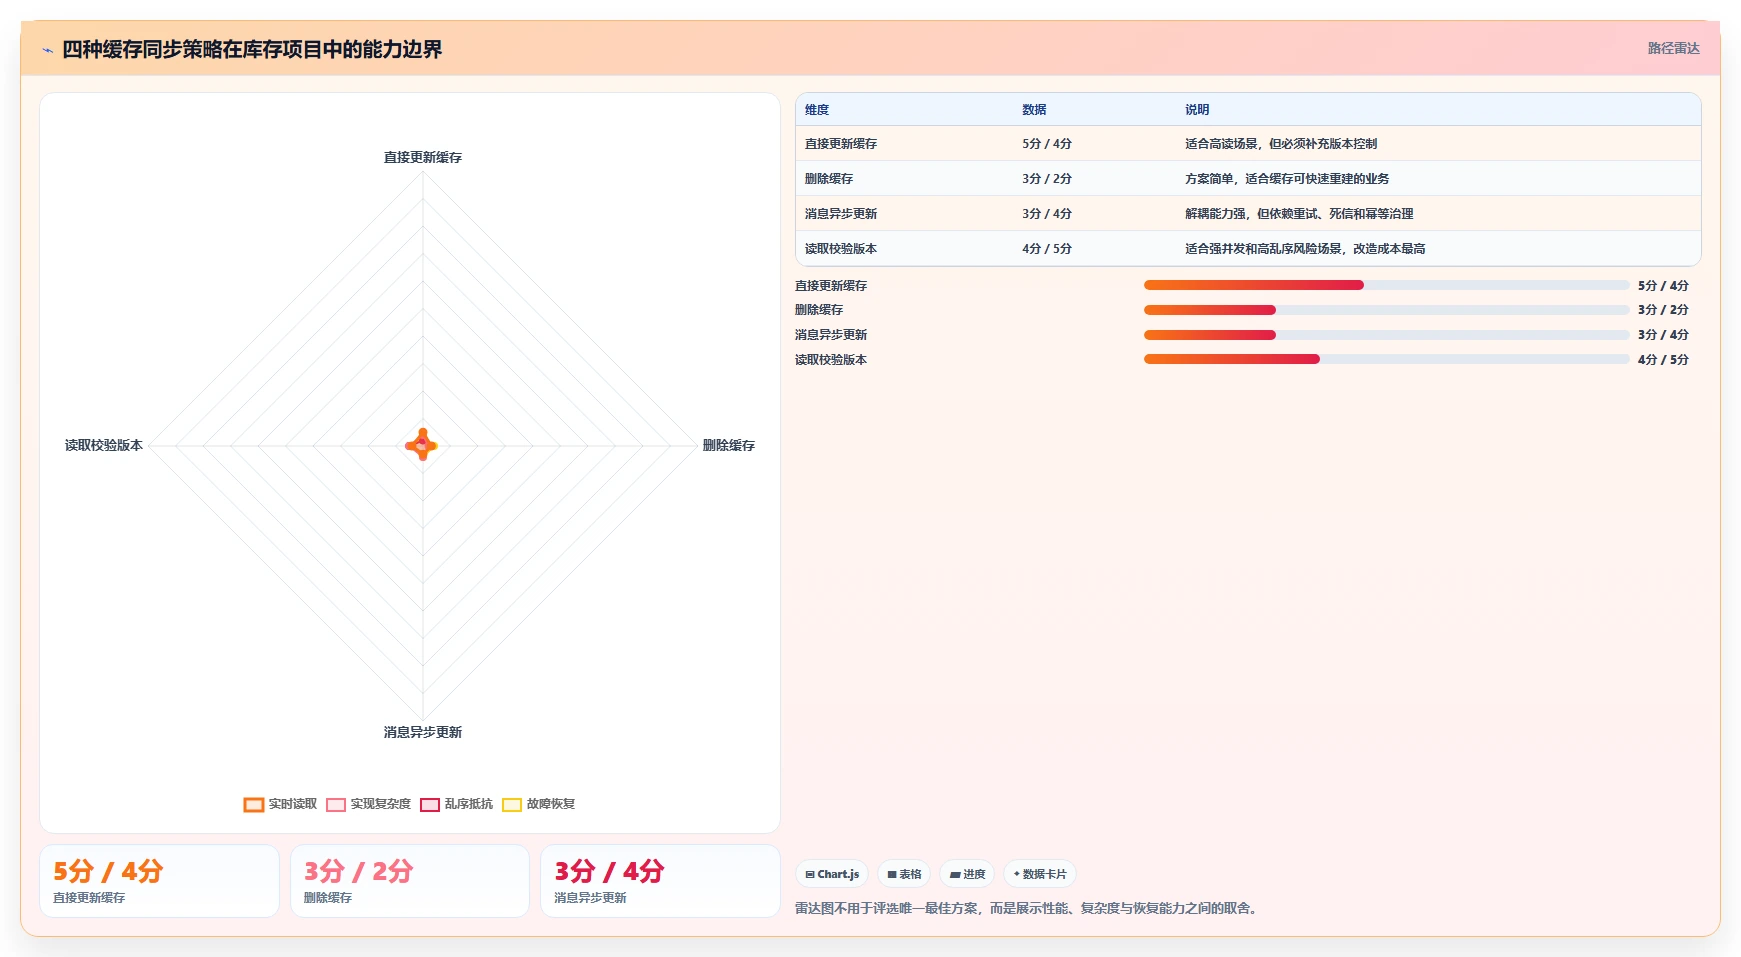Viewport: 1741px width, 957px height.
Task: Click the 3分 / 4分 消息异步更新 summary card
Action: 660,881
